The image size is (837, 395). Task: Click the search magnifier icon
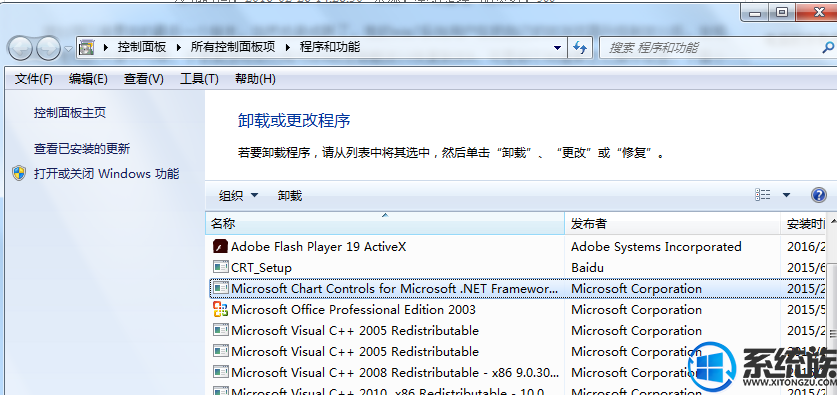click(x=827, y=48)
